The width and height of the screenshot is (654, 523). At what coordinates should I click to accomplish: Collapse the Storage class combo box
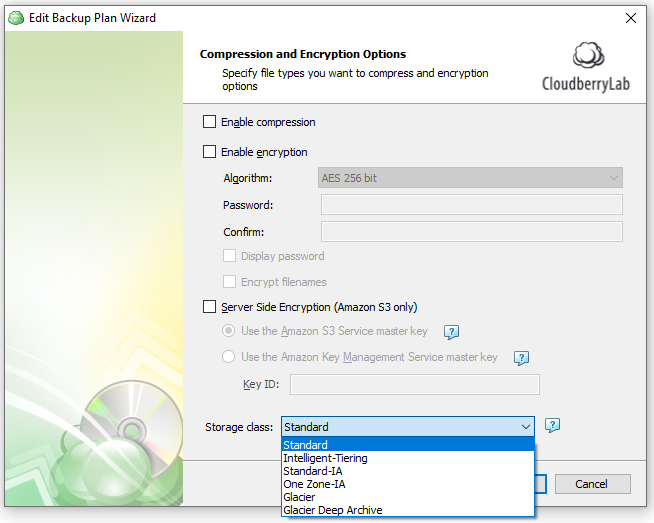(408, 427)
